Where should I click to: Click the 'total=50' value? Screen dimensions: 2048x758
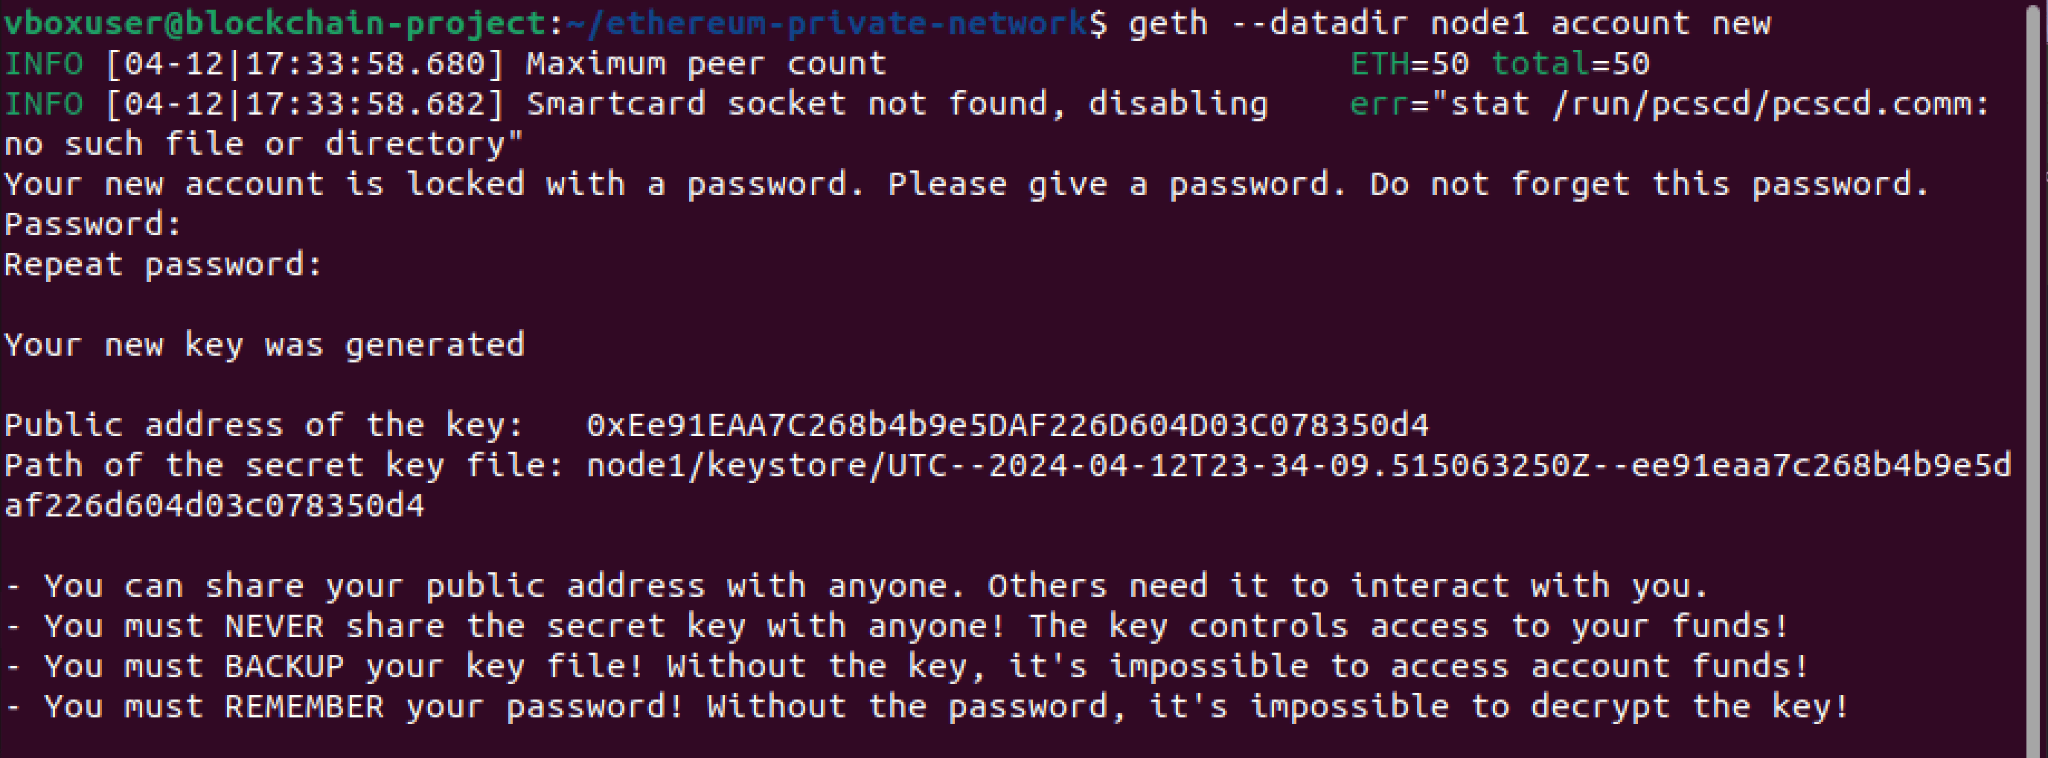click(x=1570, y=64)
